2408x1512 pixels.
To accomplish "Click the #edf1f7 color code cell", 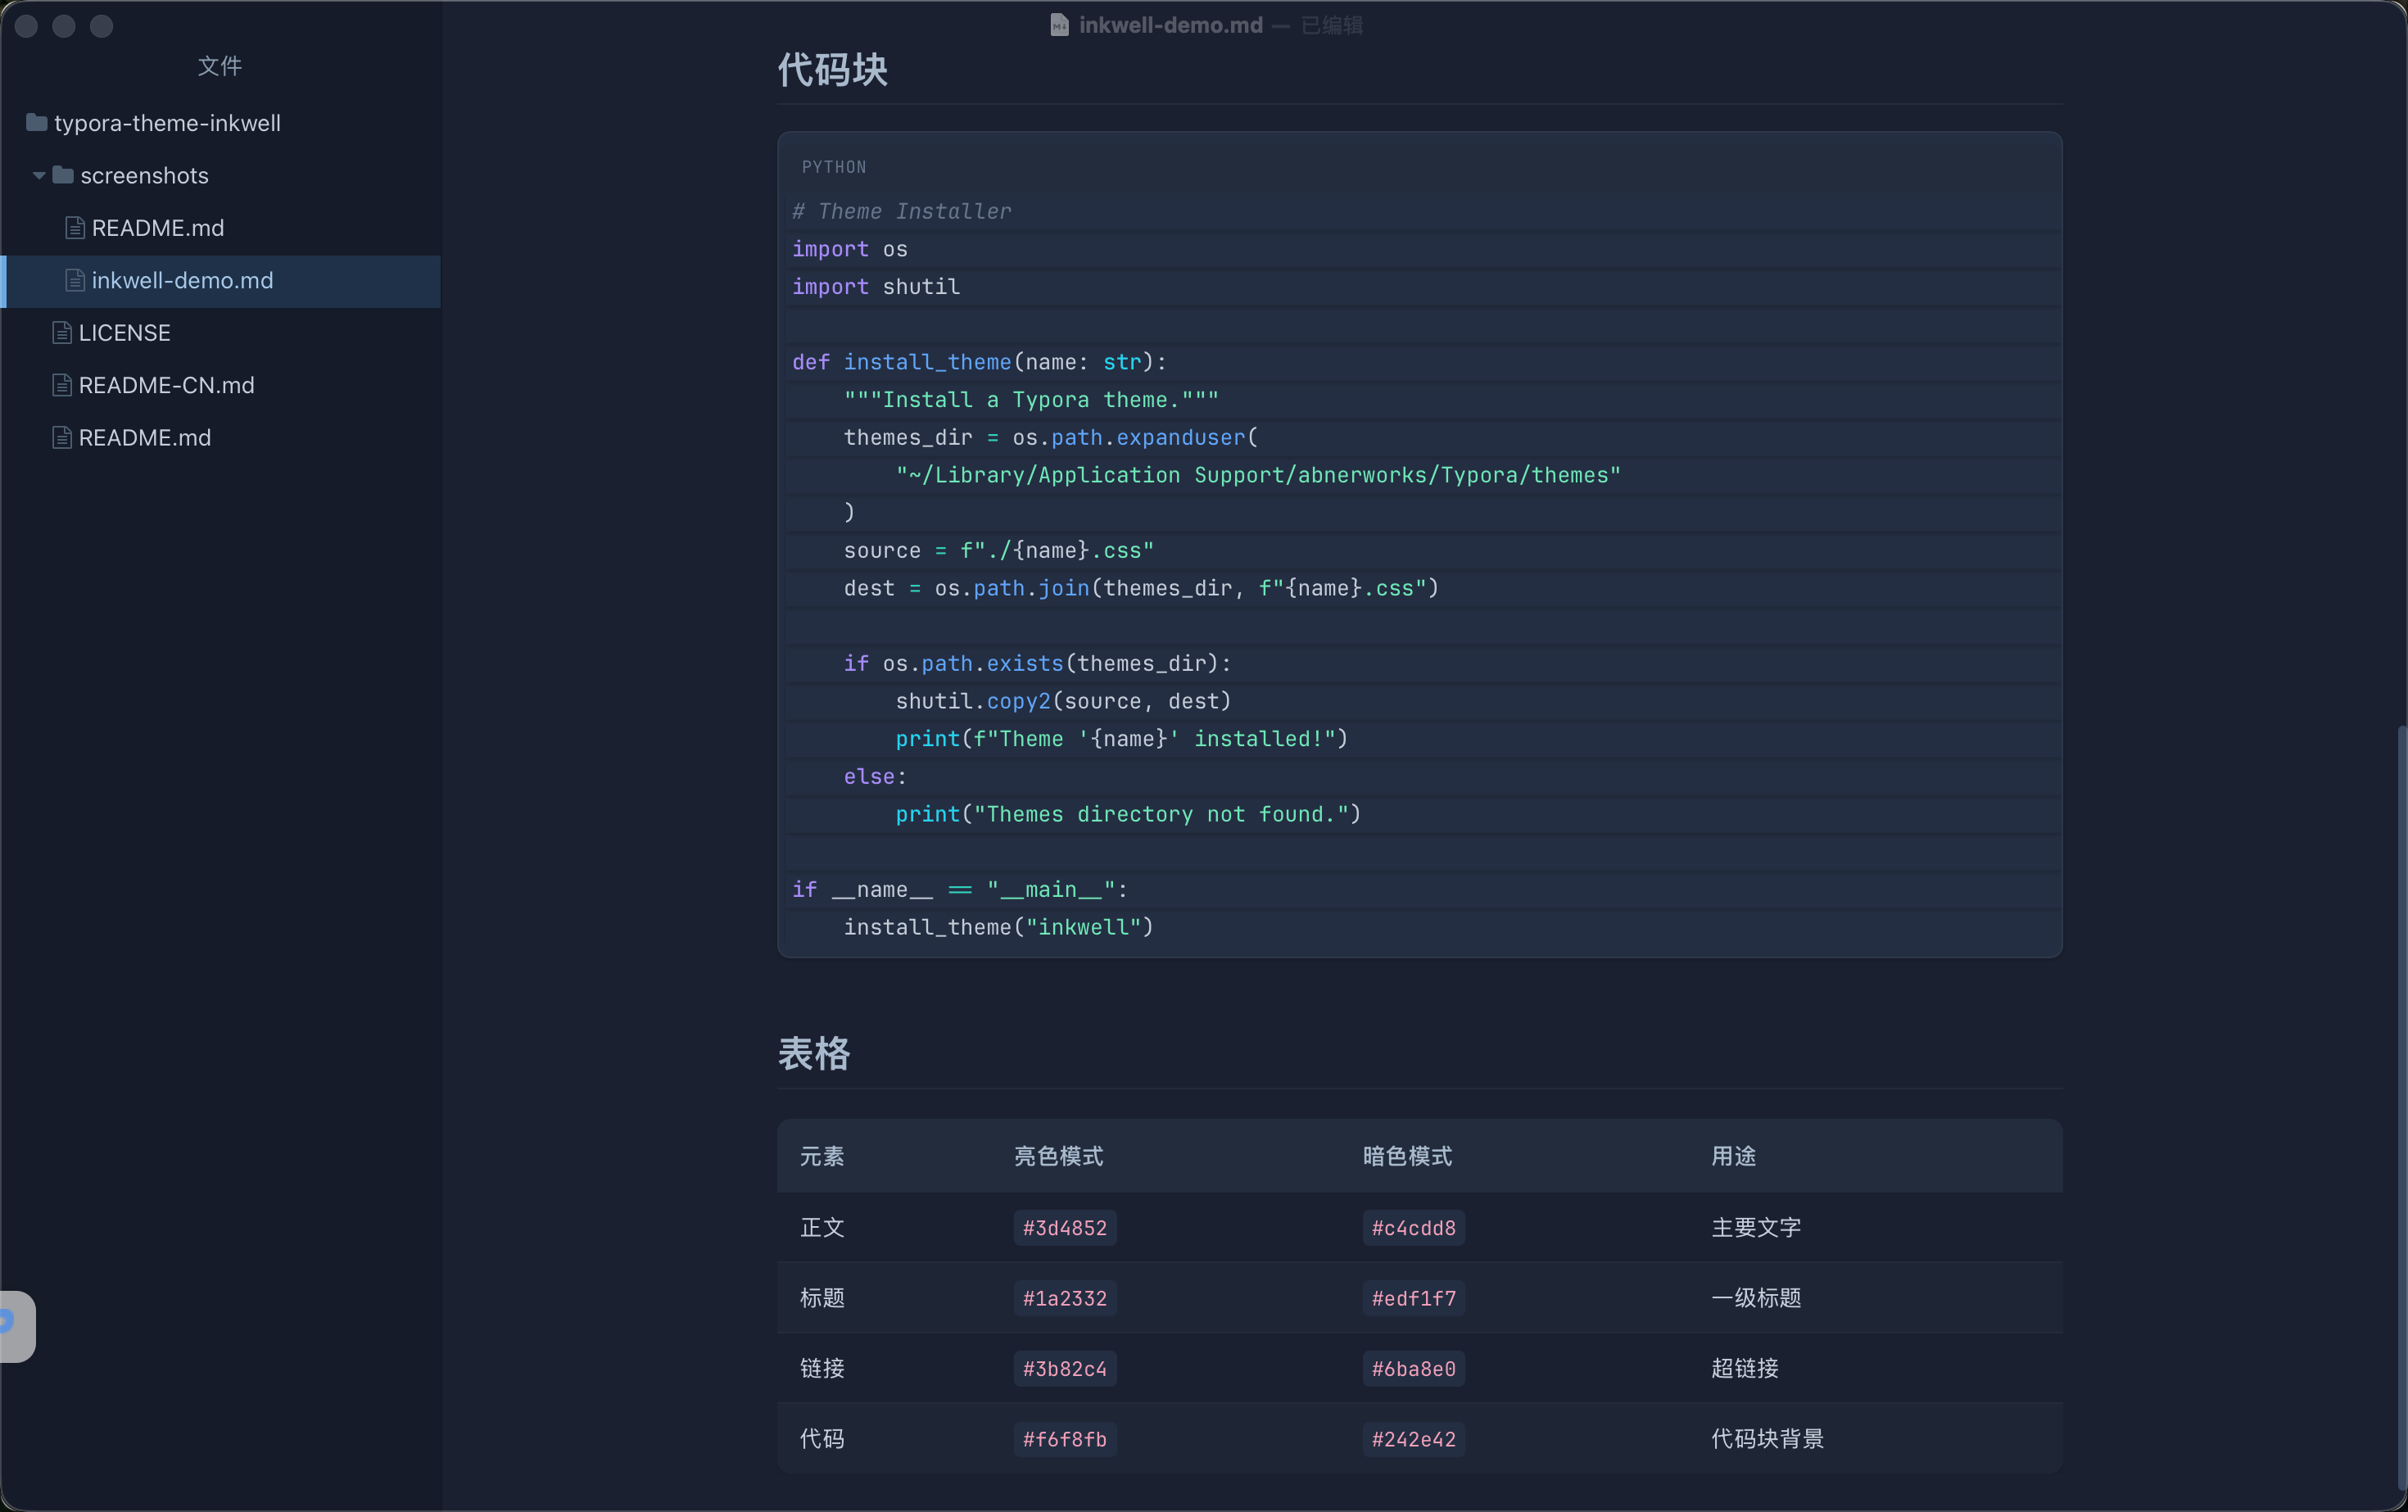I will tap(1413, 1298).
